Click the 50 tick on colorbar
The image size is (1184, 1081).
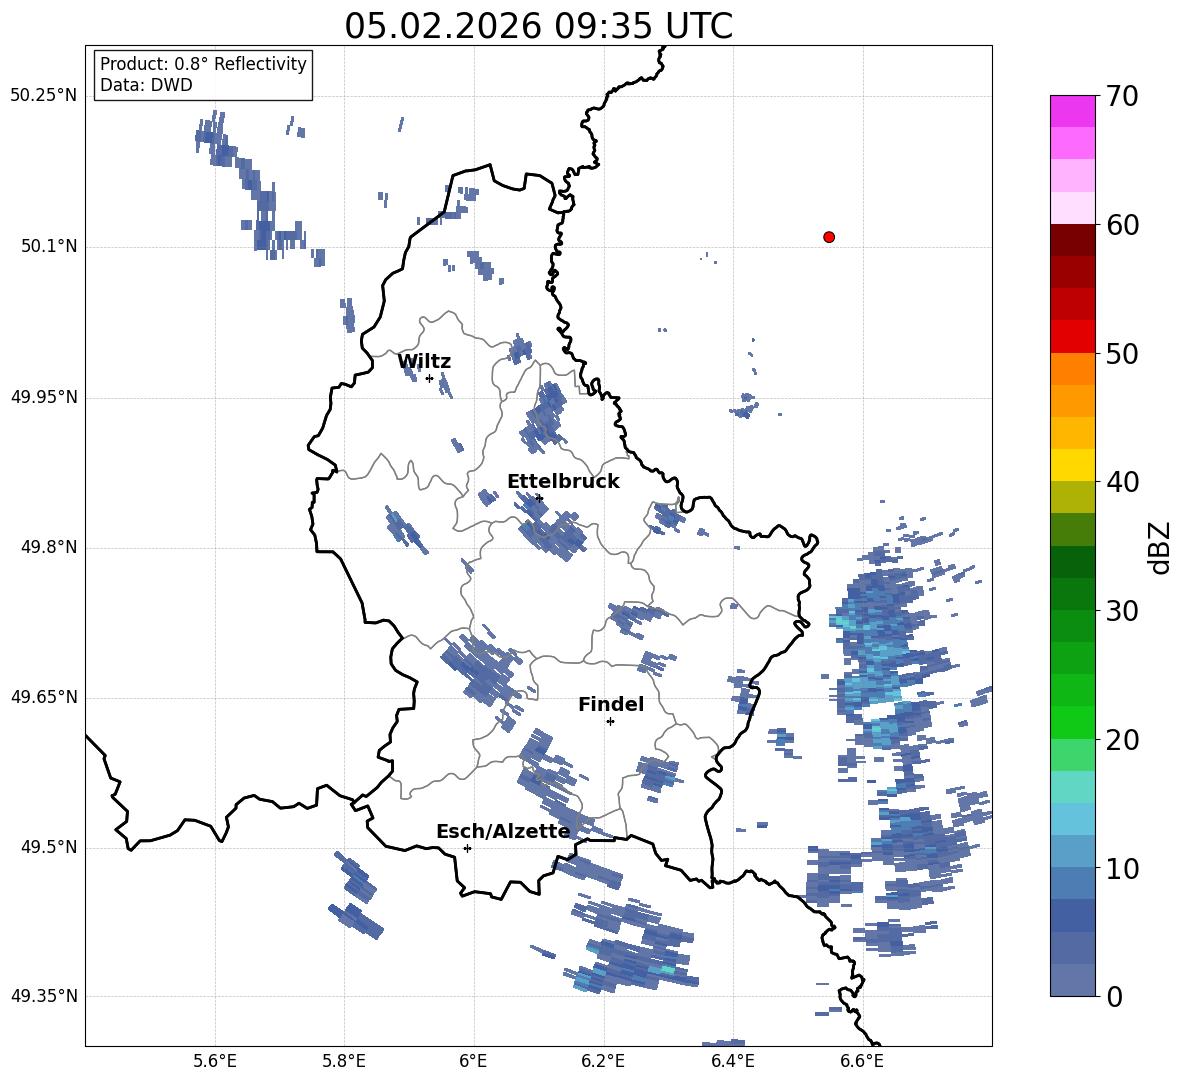tap(1123, 353)
